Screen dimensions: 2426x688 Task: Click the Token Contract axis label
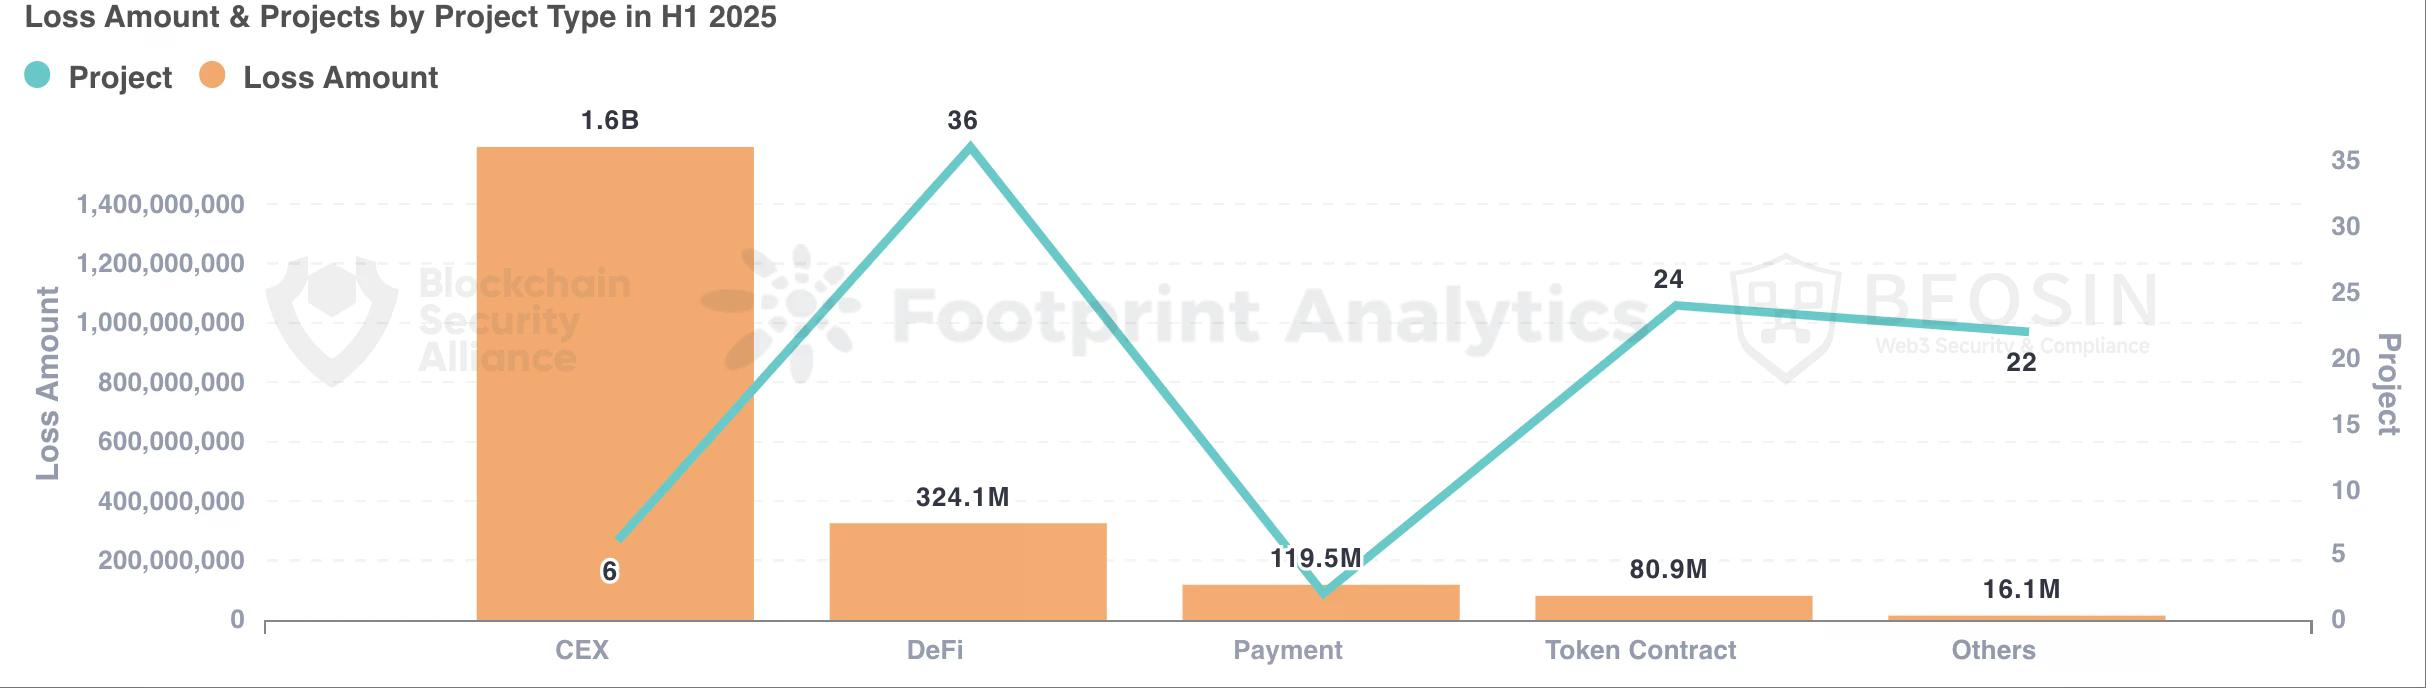(1640, 650)
